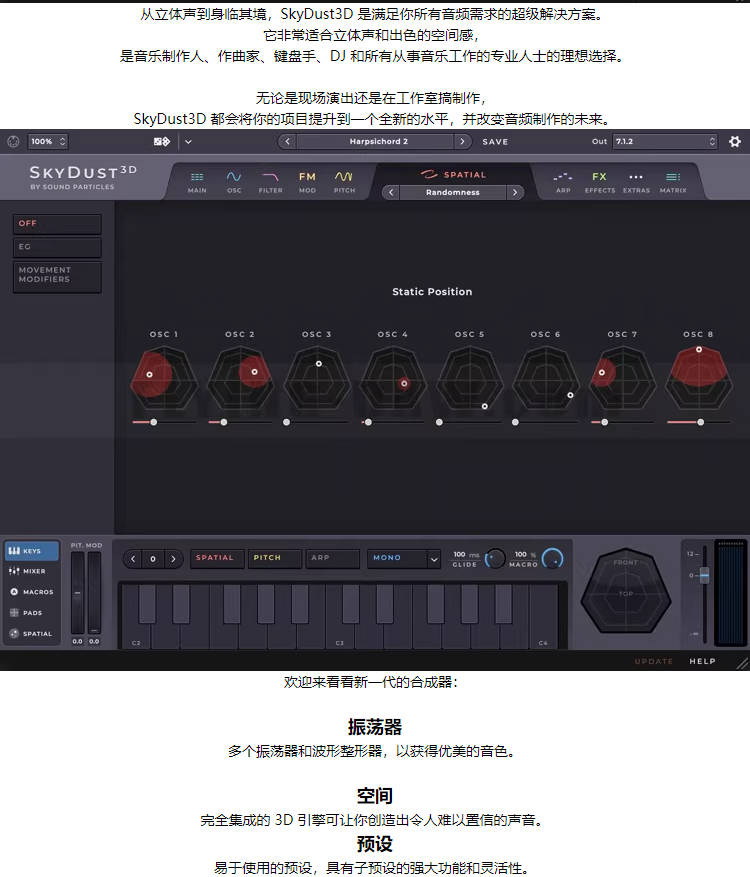
Task: Switch to the KEYS panel
Action: coord(31,551)
